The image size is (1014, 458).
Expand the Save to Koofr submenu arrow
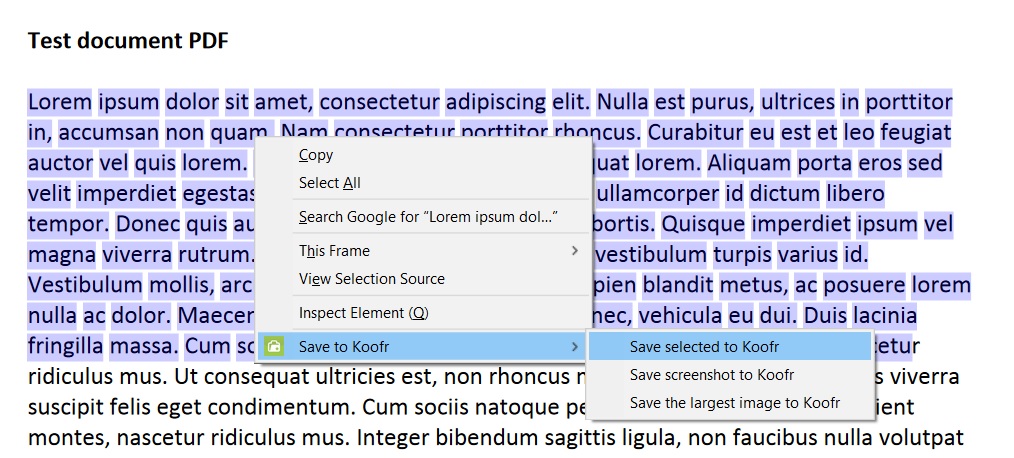coord(574,347)
